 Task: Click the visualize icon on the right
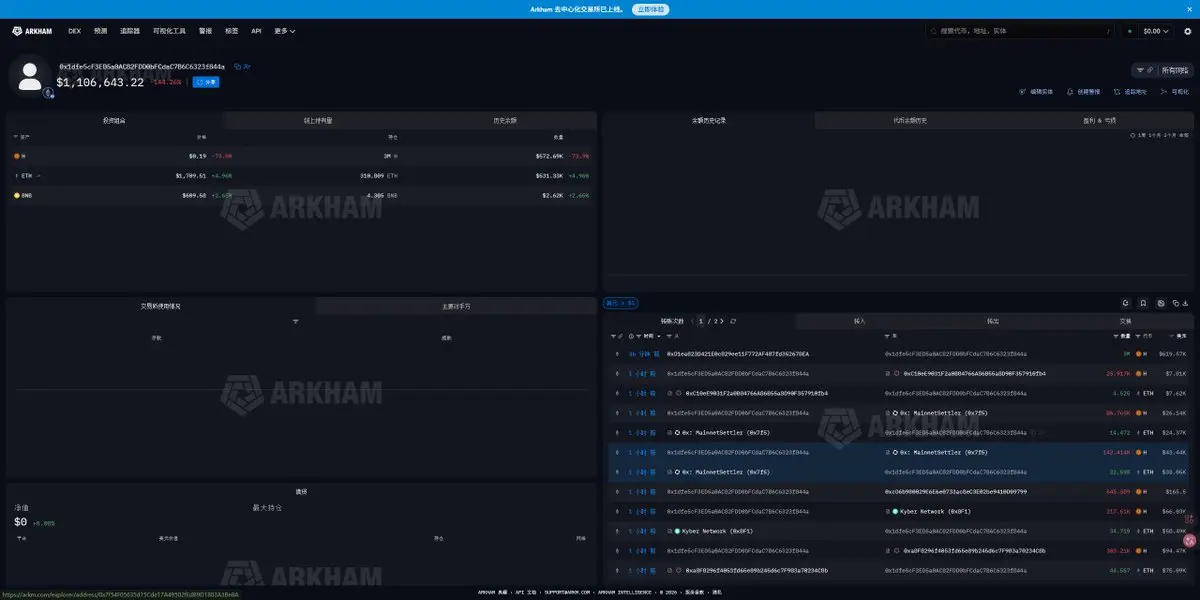coord(1163,92)
